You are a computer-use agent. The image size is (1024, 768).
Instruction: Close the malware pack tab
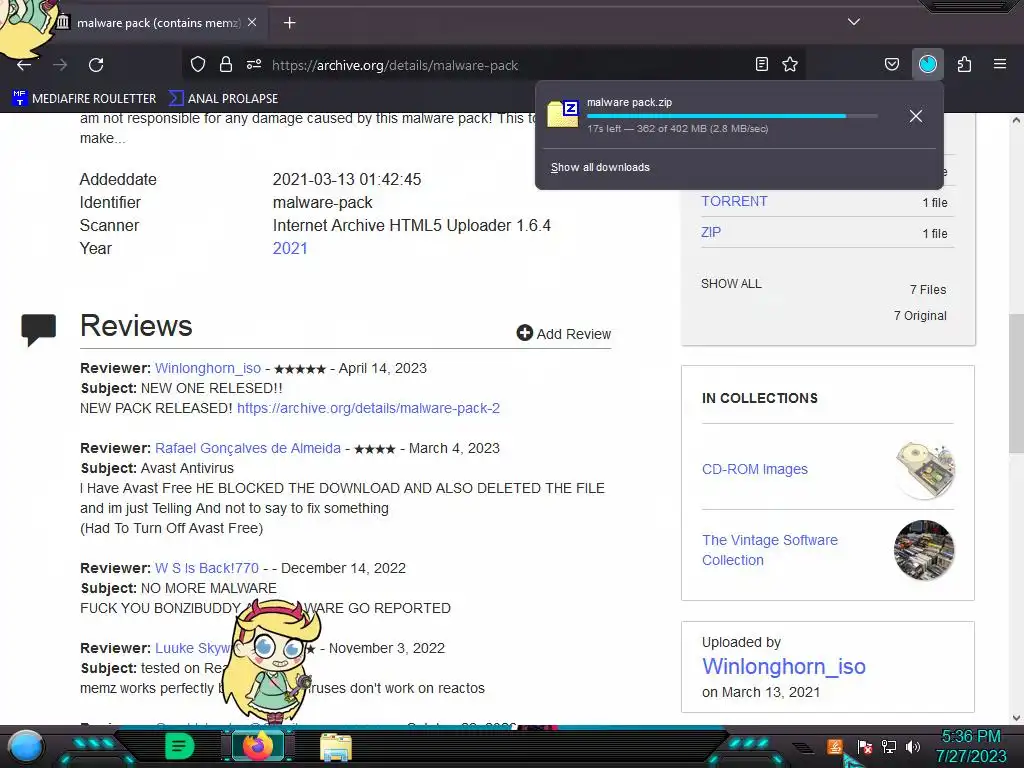click(x=252, y=22)
